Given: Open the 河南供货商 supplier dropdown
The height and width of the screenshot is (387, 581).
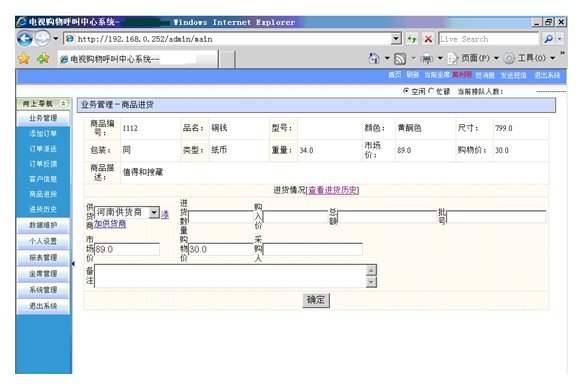Looking at the screenshot, I should 154,212.
